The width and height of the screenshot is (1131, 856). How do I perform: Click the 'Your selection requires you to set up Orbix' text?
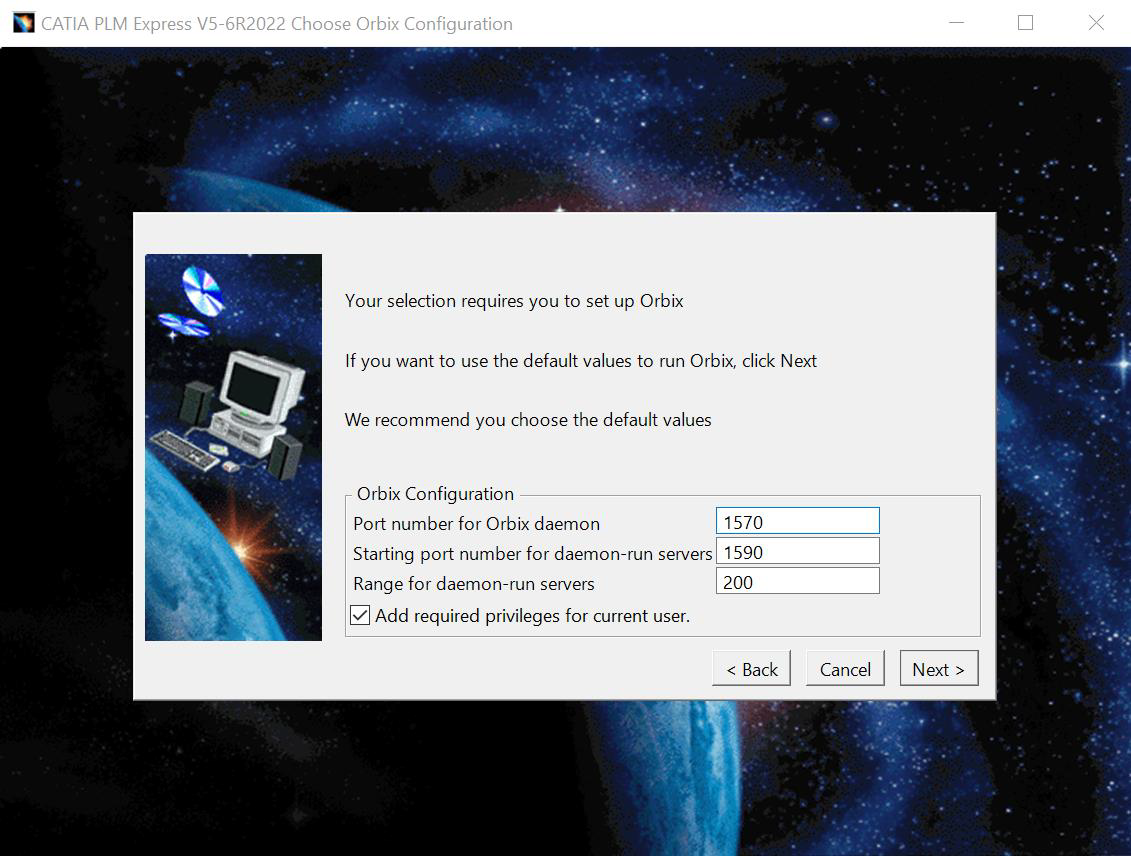pos(514,301)
